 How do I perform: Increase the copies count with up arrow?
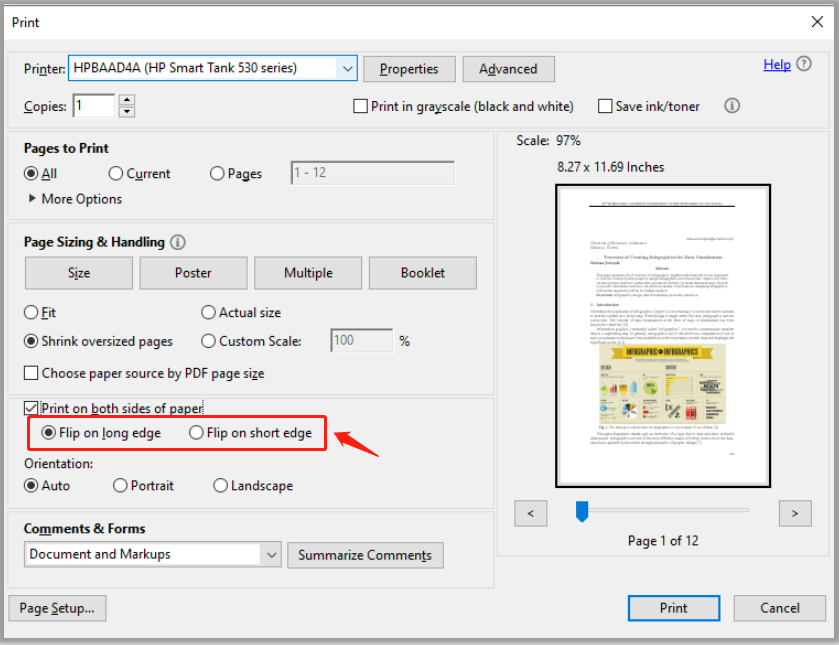point(127,100)
